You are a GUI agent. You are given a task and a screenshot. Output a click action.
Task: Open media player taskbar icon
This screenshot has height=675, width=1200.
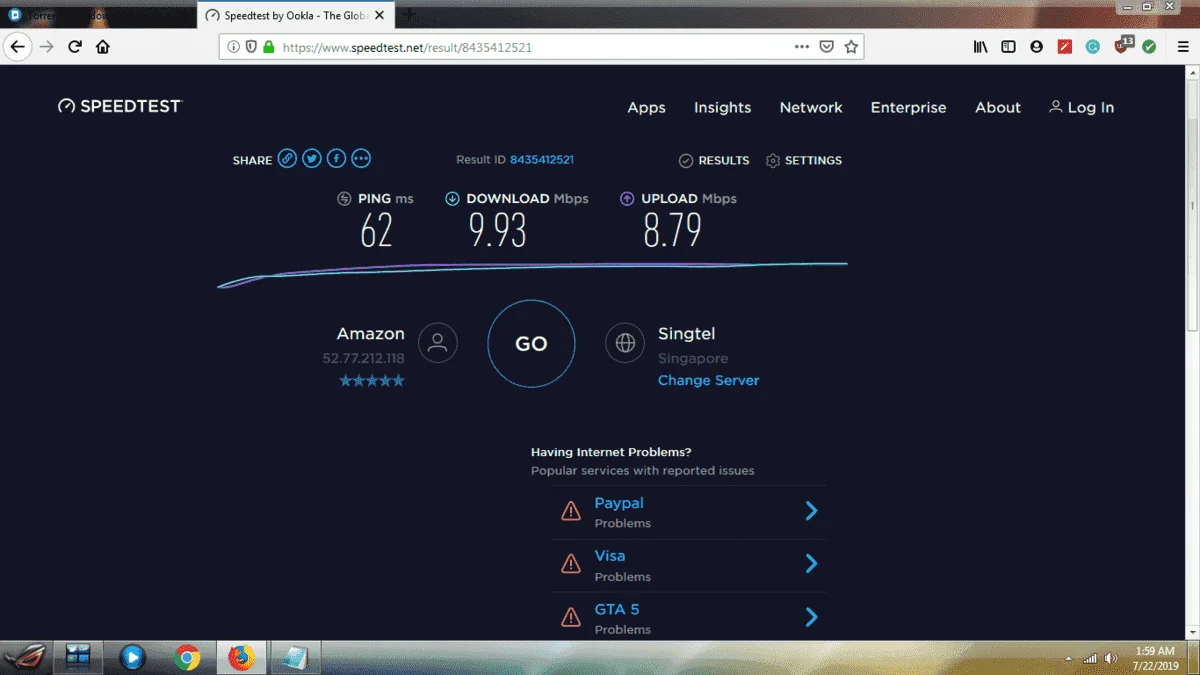[132, 657]
